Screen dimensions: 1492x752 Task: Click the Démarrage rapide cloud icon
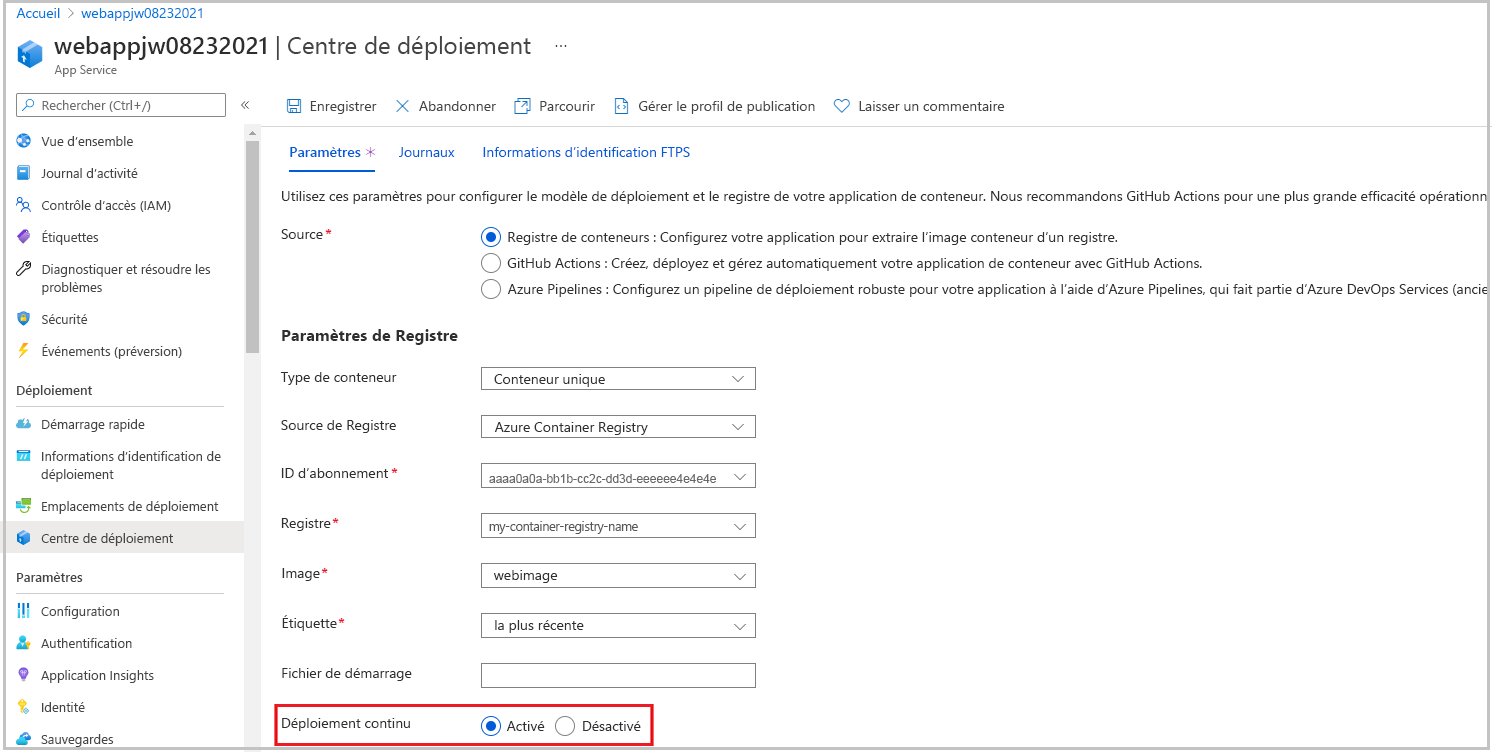tap(24, 424)
